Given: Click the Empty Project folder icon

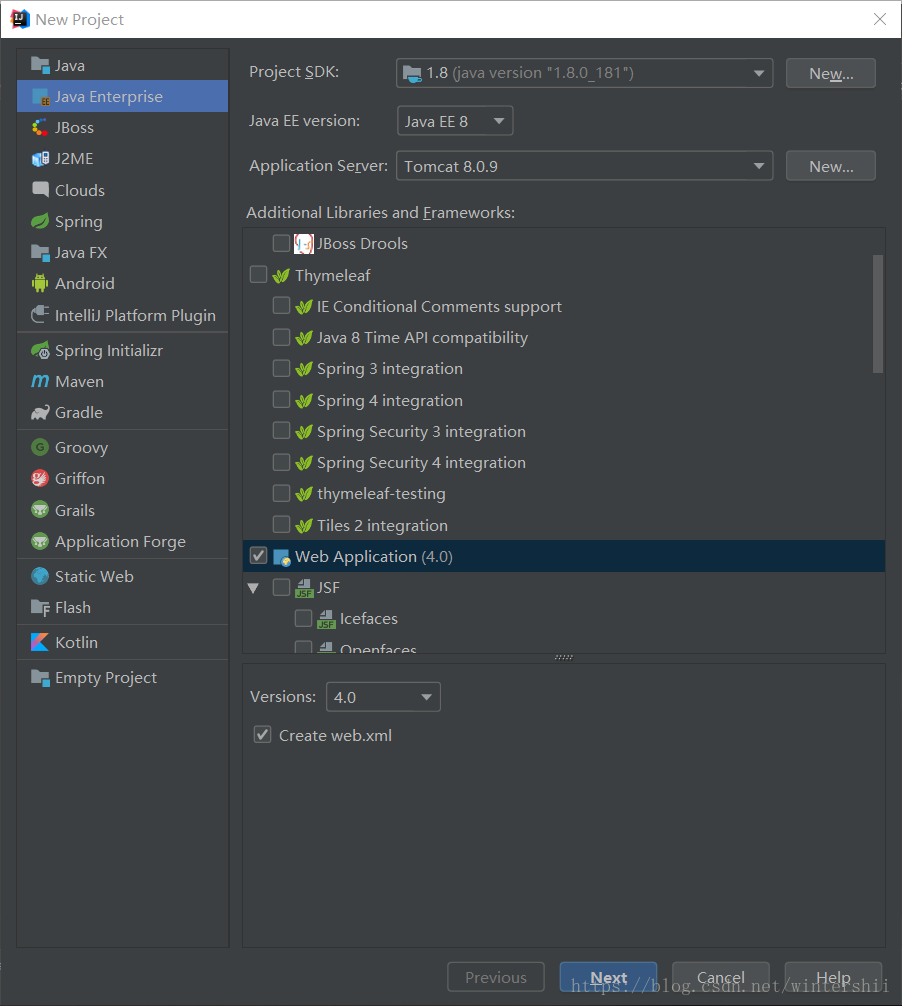Looking at the screenshot, I should pyautogui.click(x=40, y=678).
